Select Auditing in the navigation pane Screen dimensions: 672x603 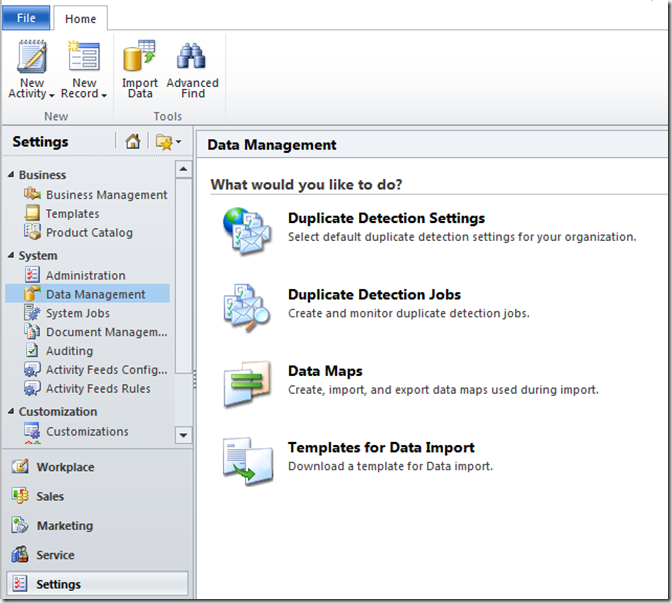pos(69,351)
